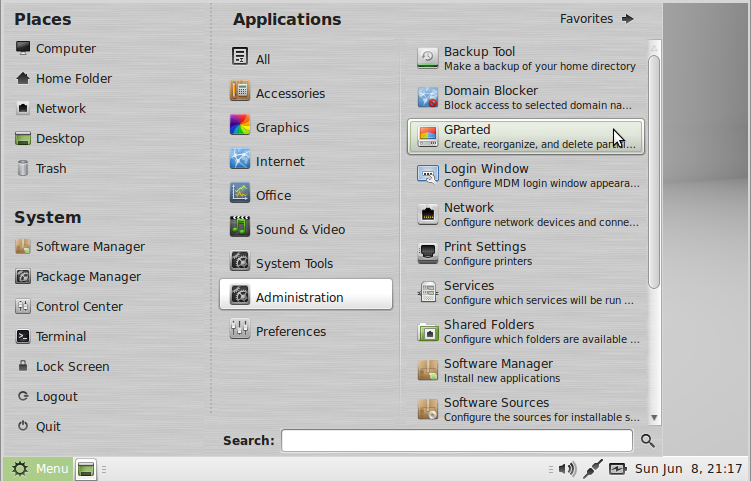This screenshot has height=481, width=751.
Task: Open the Terminal label
Action: click(61, 336)
